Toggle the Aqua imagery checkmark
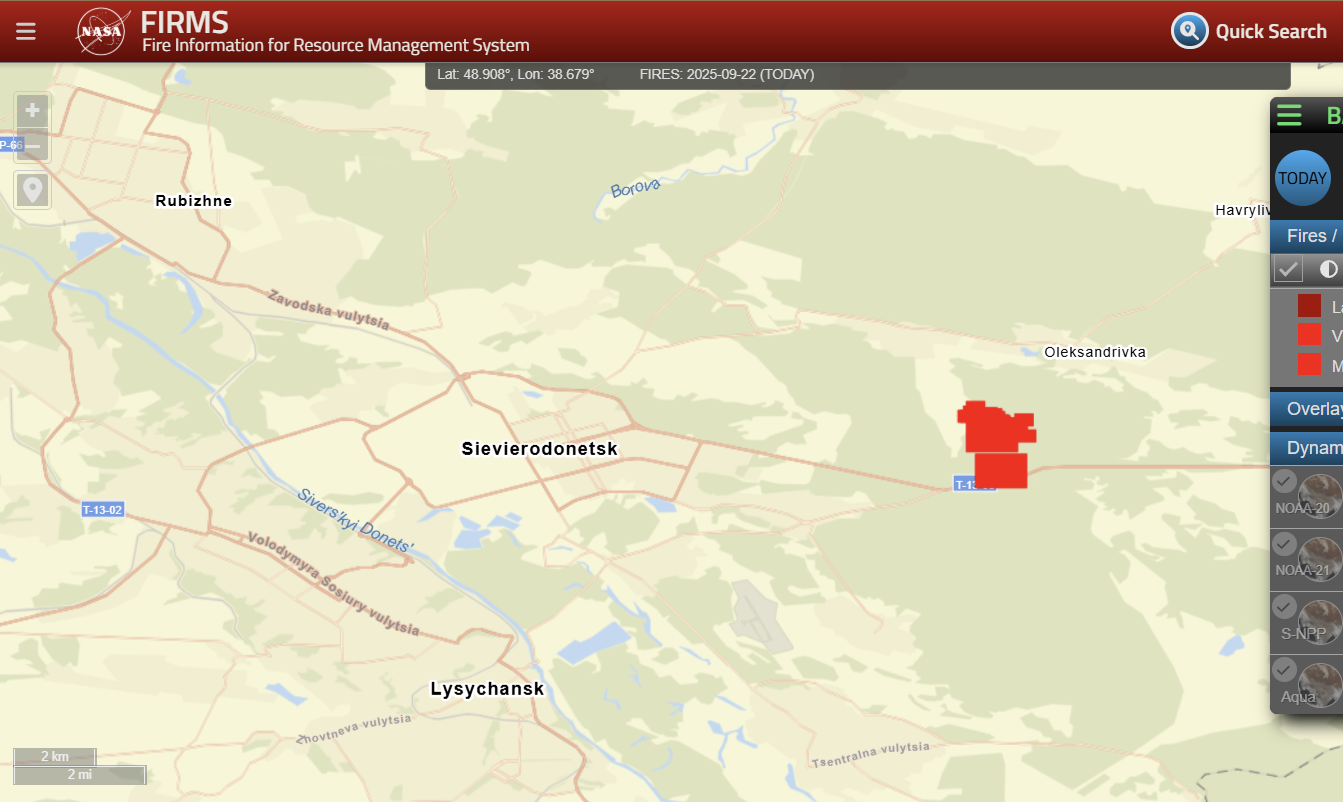Screen dimensions: 1343x802 pos(1285,670)
